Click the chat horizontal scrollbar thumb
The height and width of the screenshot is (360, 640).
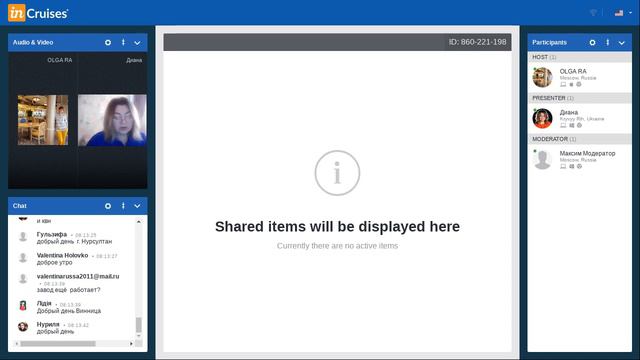point(58,344)
